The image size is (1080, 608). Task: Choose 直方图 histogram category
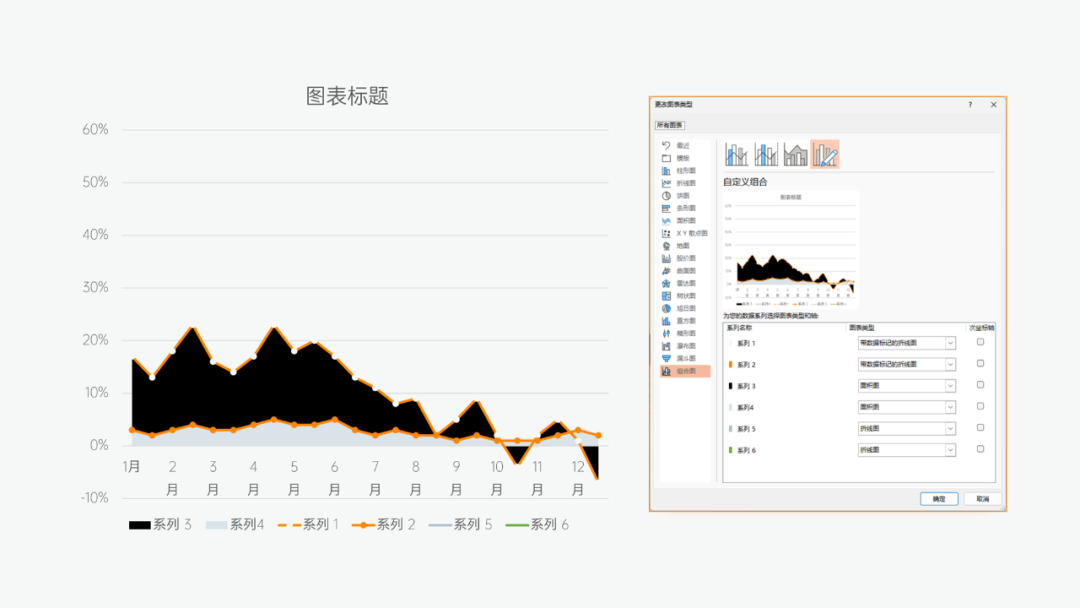click(684, 321)
